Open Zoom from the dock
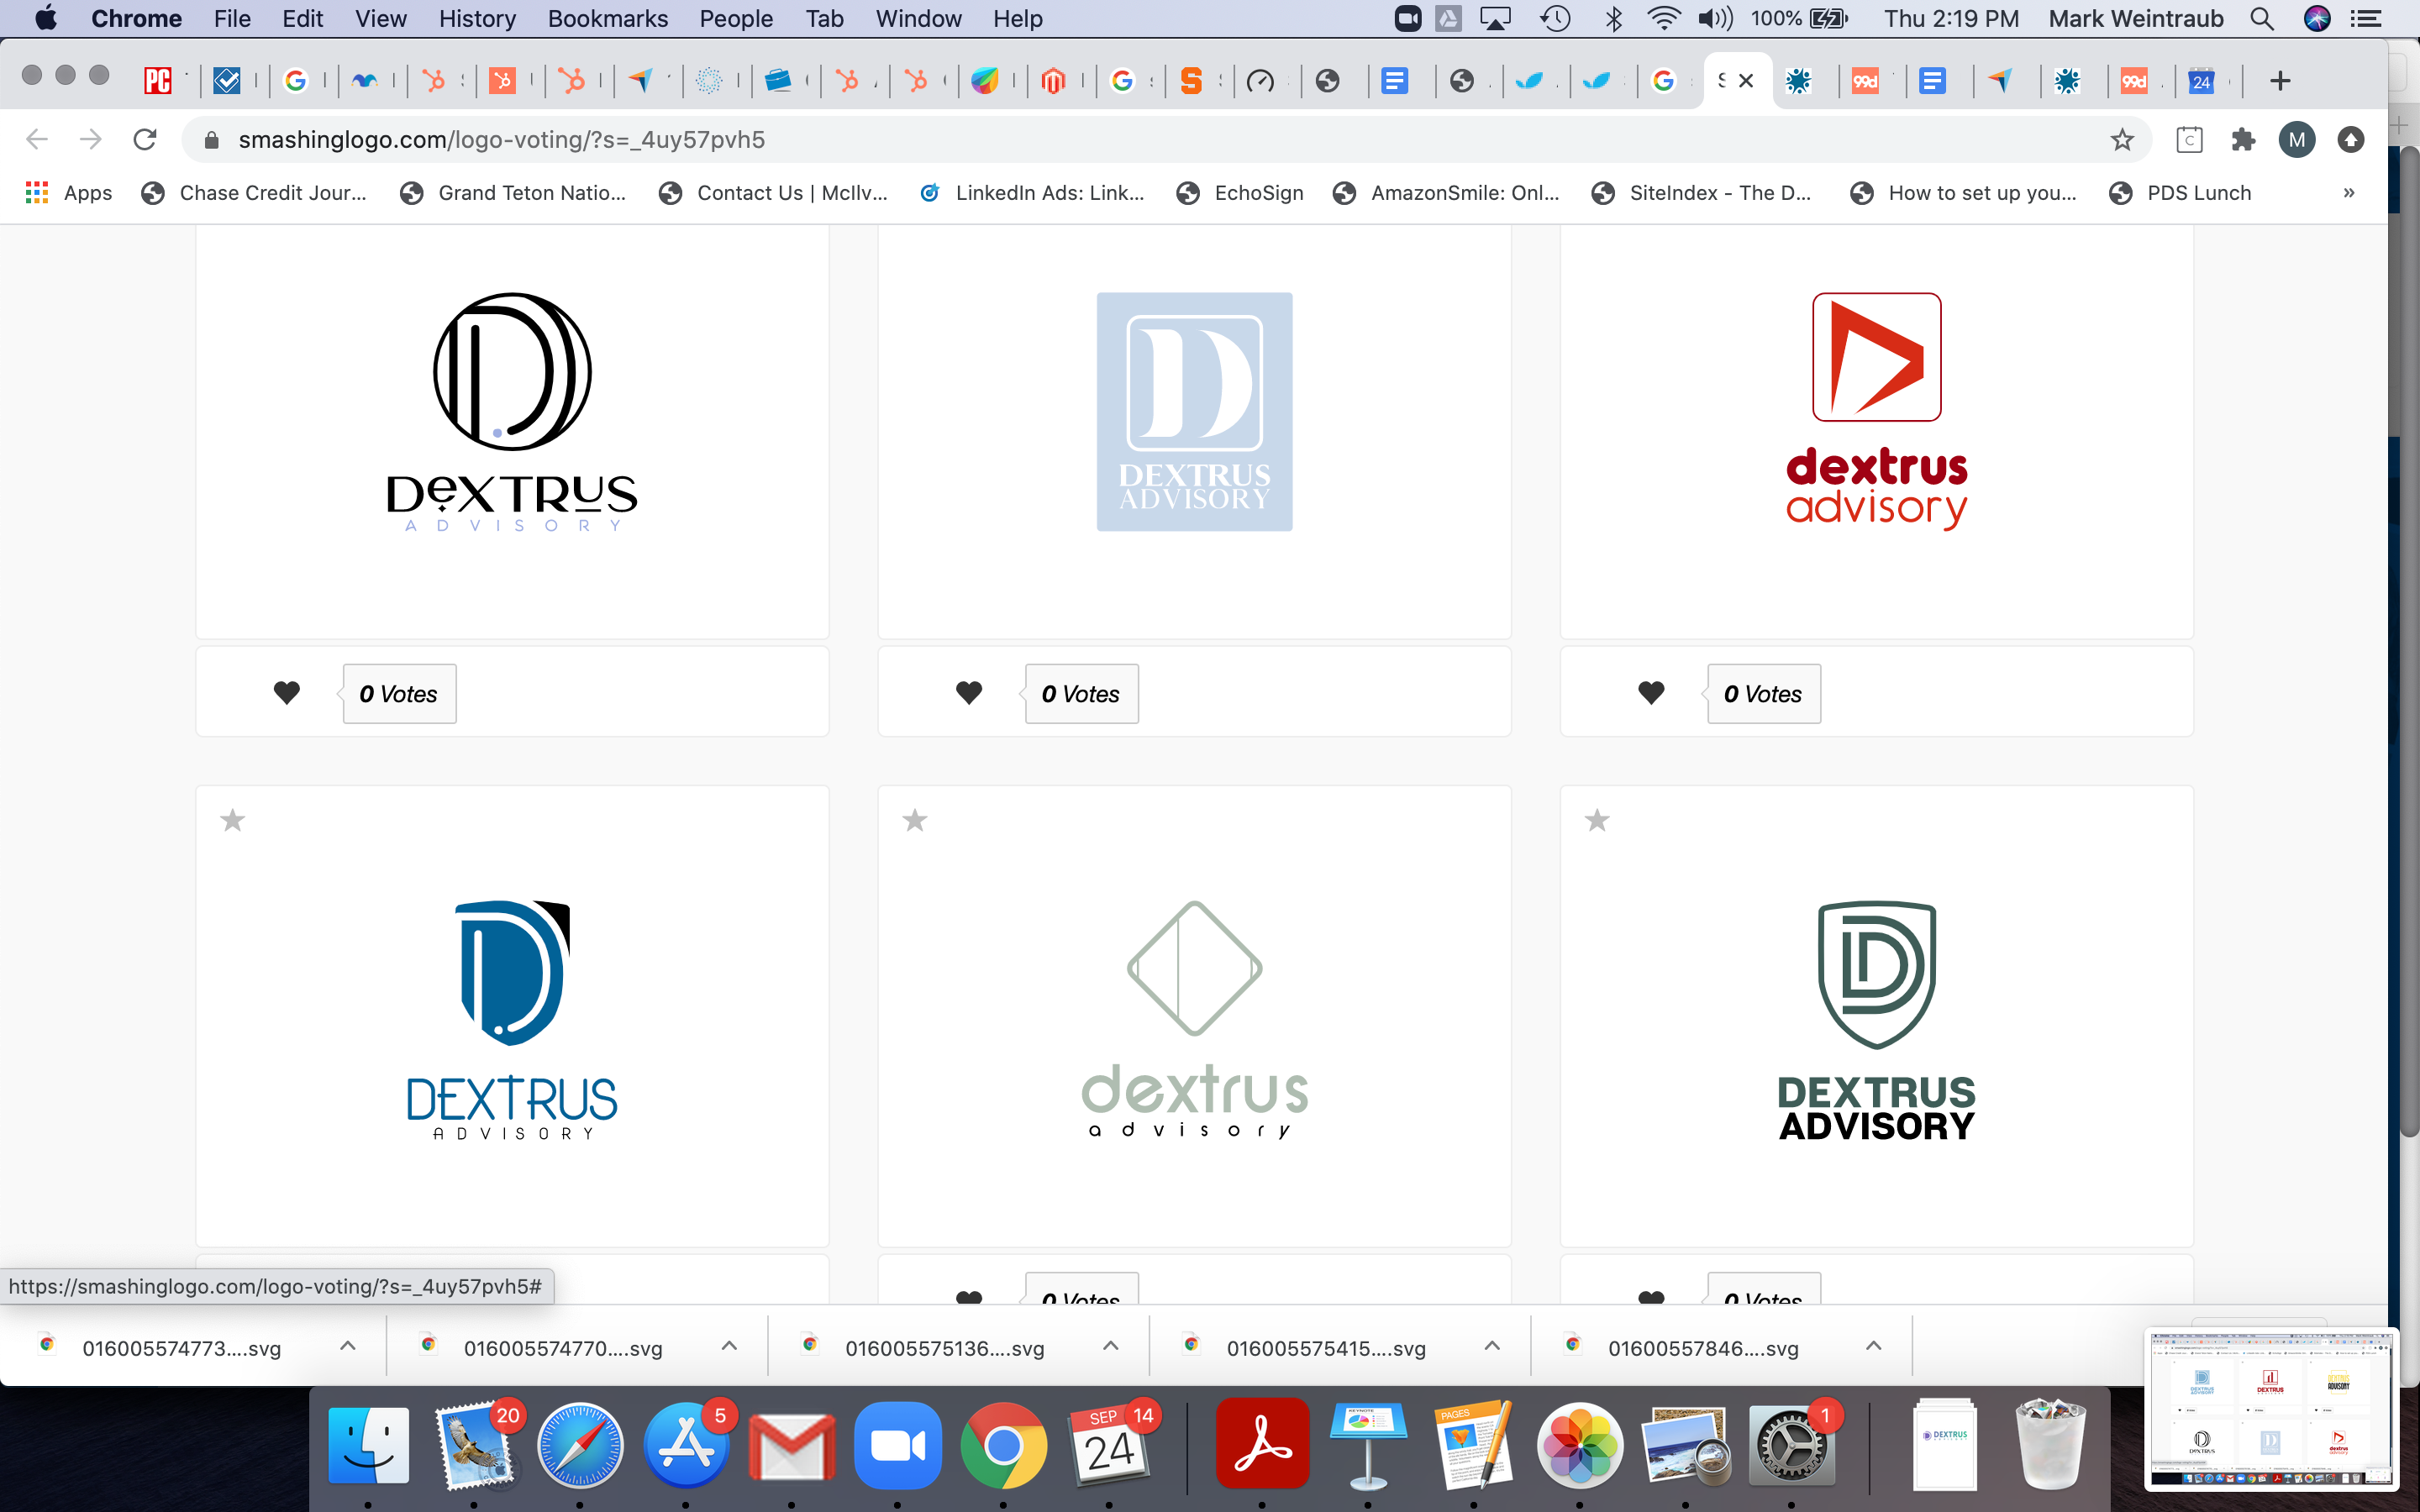The image size is (2420, 1512). 897,1445
